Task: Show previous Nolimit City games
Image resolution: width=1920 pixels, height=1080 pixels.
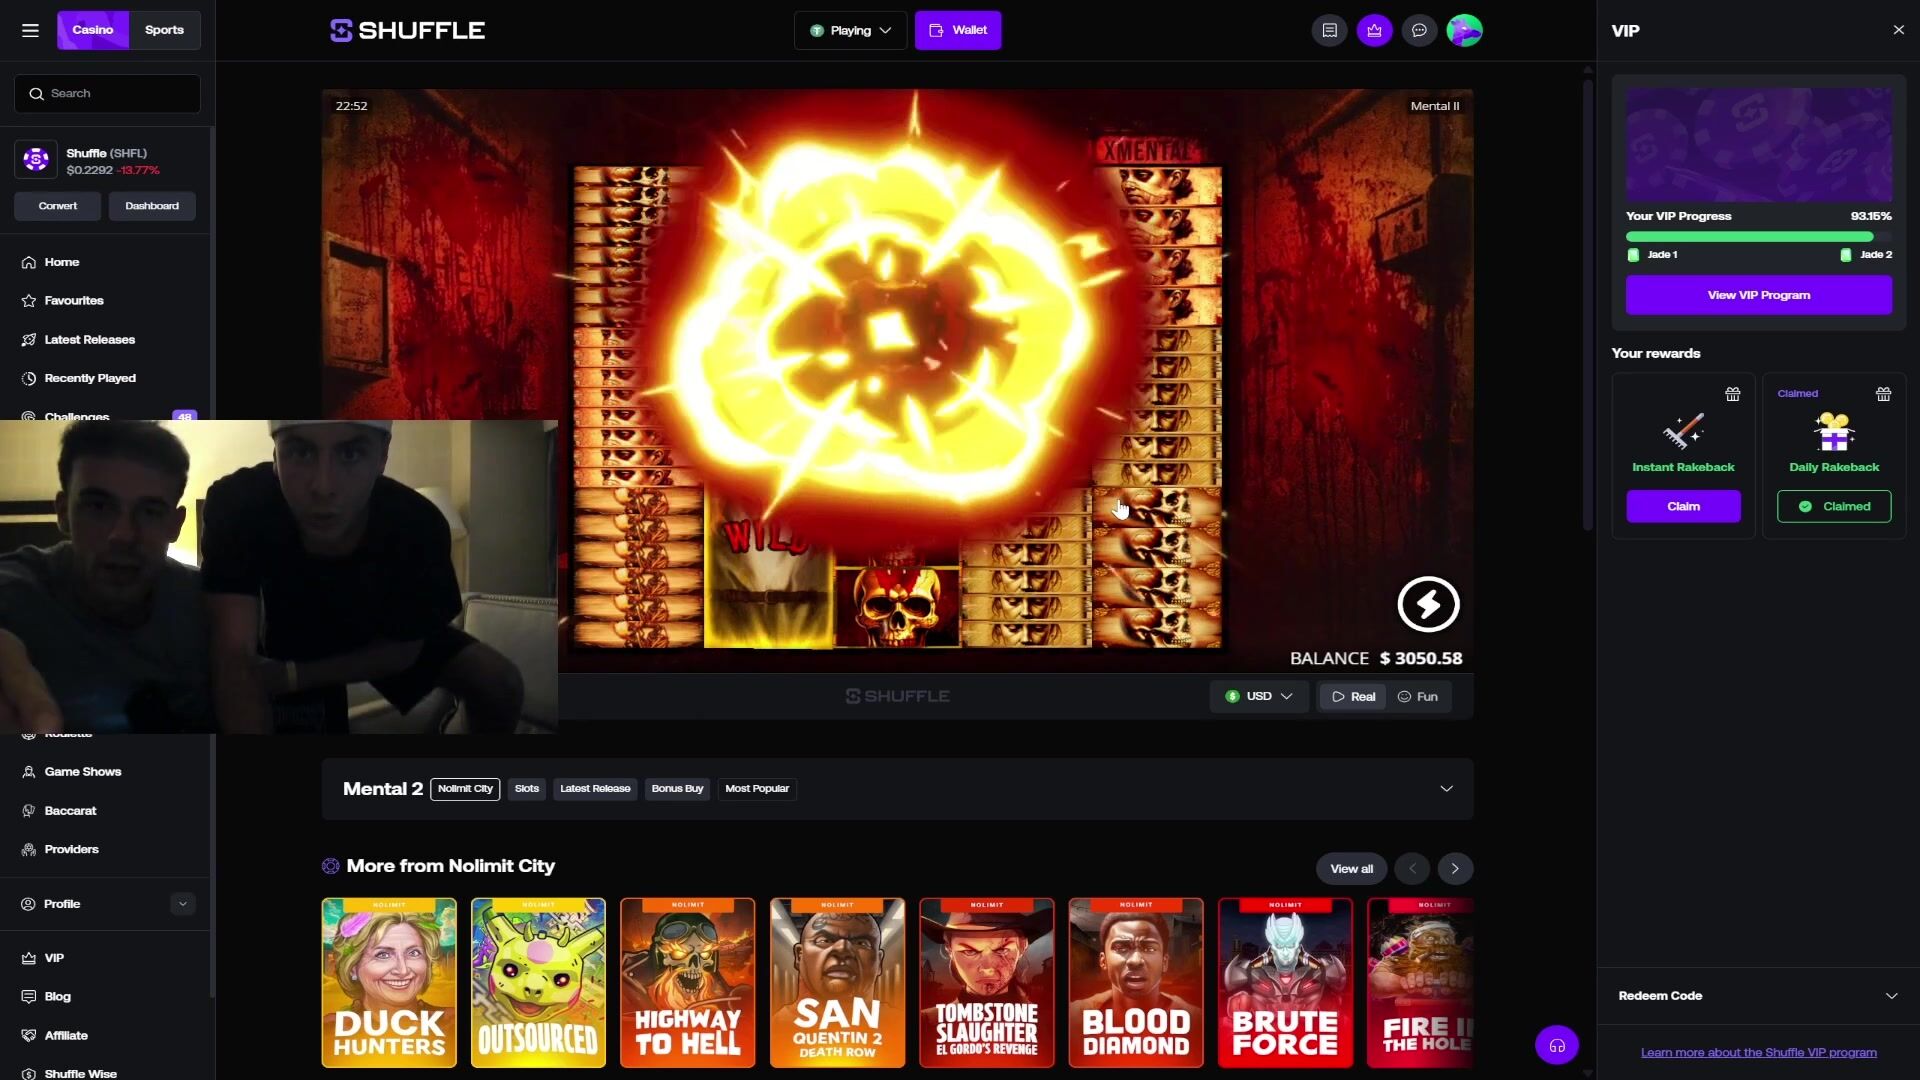Action: point(1412,868)
